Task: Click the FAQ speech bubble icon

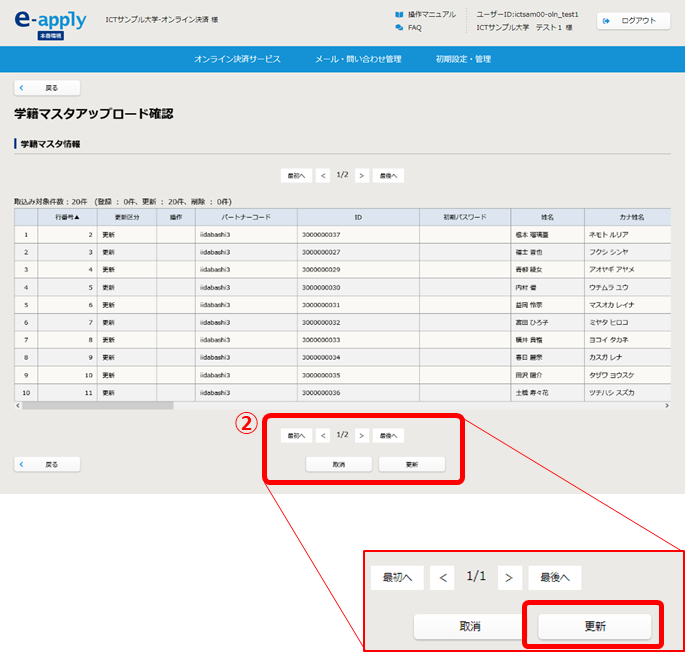Action: 399,28
